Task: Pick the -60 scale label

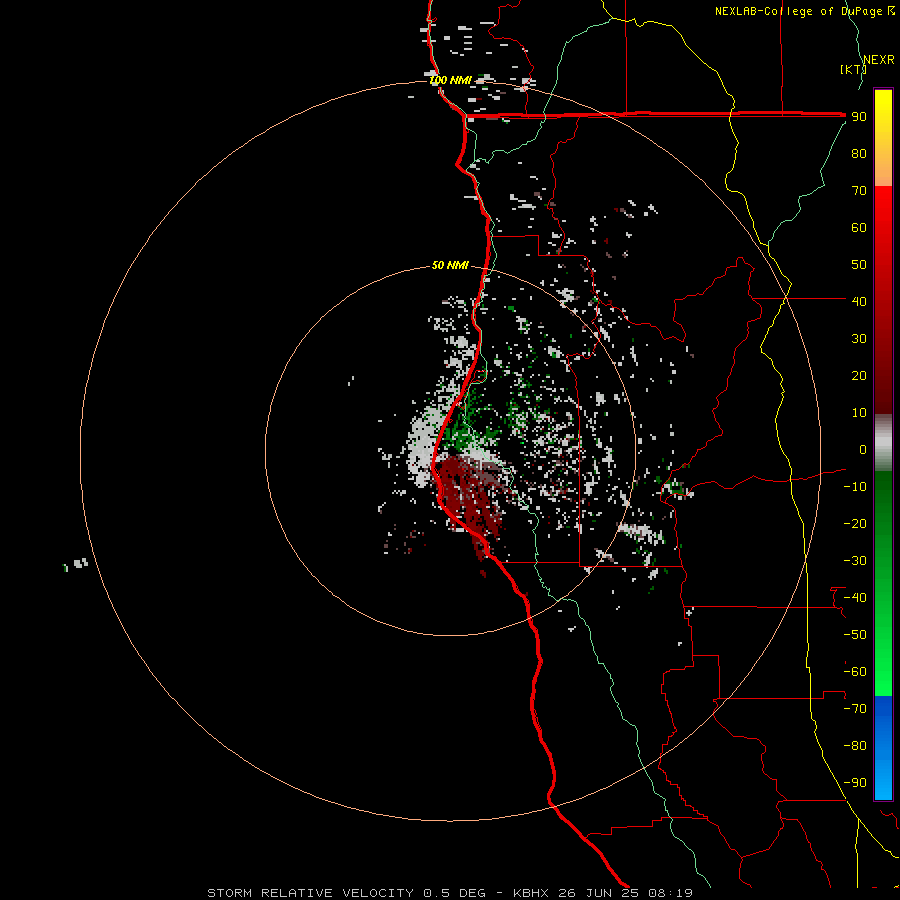Action: pyautogui.click(x=855, y=672)
